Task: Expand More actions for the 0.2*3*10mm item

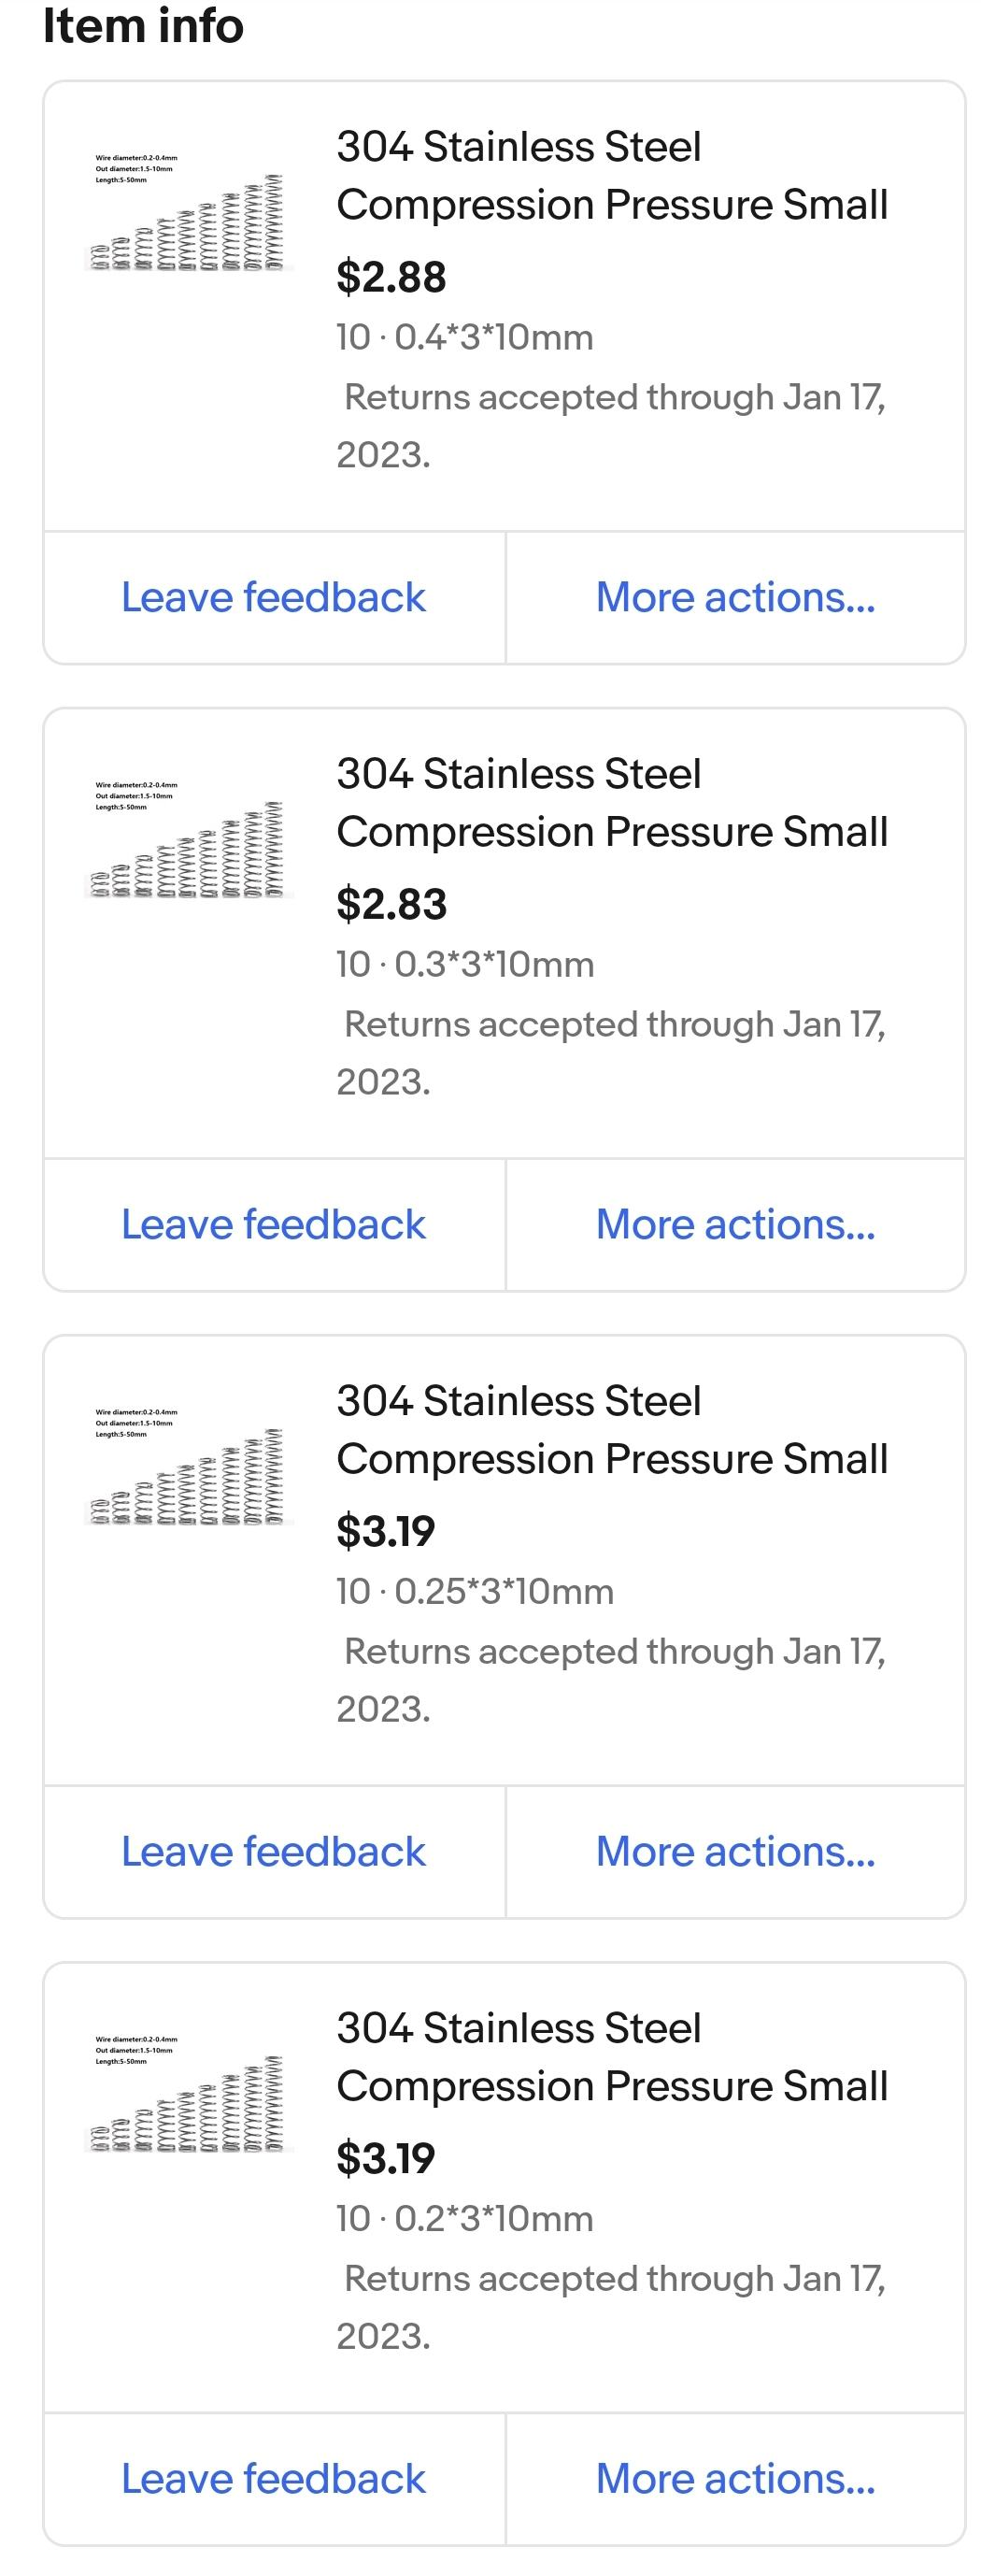Action: (735, 2478)
